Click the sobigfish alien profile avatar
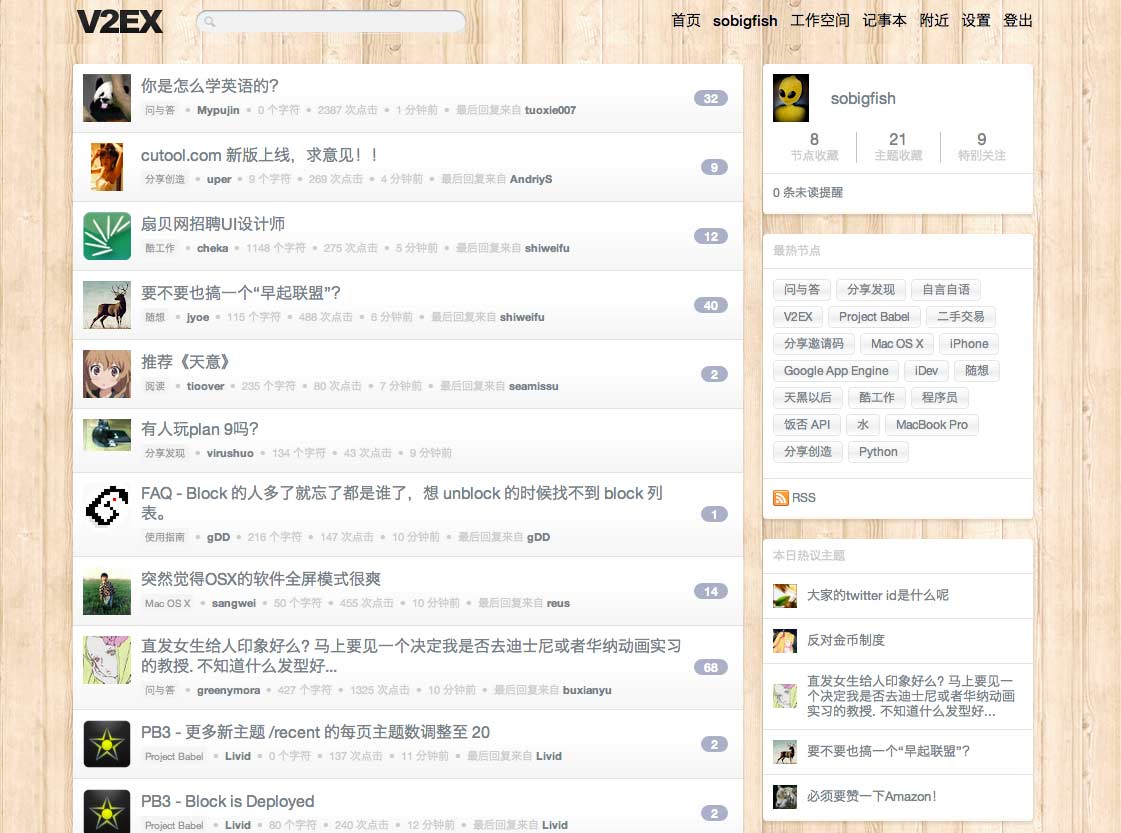The width and height of the screenshot is (1121, 833). click(791, 98)
